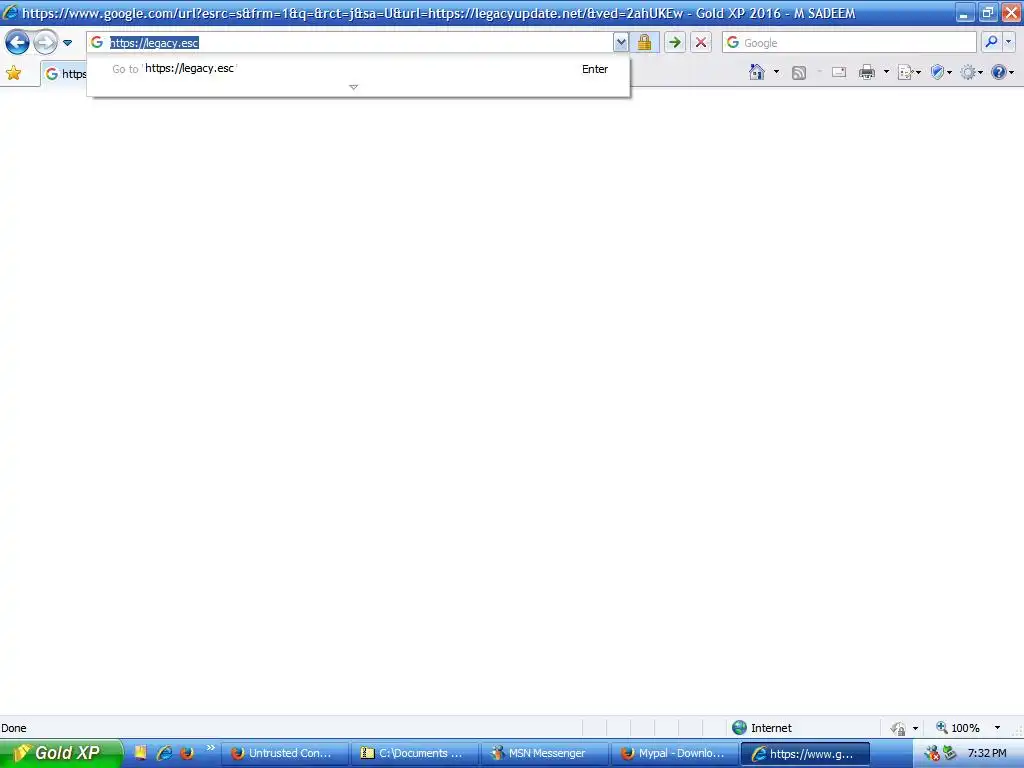Open the zoom level dropdown arrow
This screenshot has height=768, width=1024.
[997, 728]
